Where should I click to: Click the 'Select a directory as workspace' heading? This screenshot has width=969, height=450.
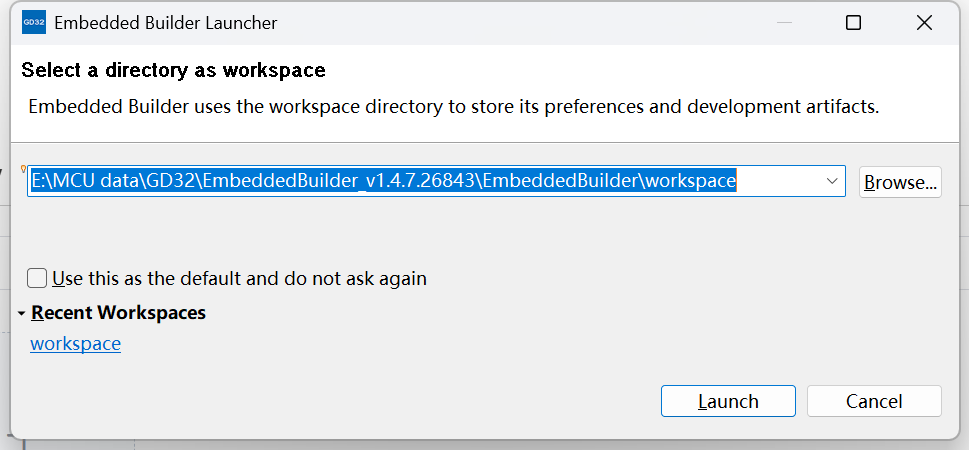pos(173,70)
